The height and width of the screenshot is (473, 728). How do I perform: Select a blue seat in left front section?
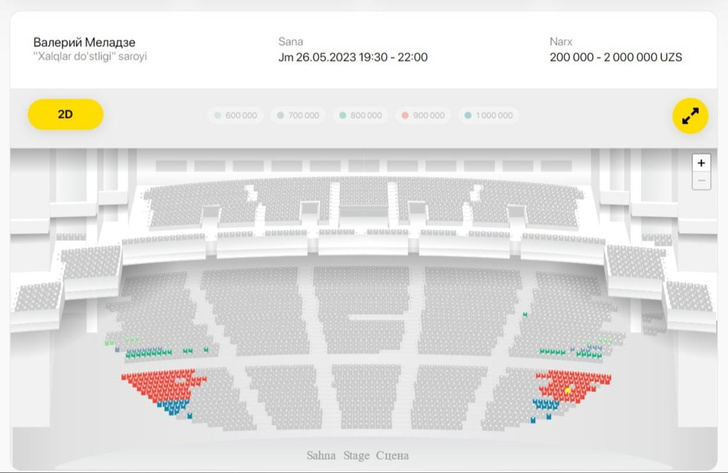point(176,408)
